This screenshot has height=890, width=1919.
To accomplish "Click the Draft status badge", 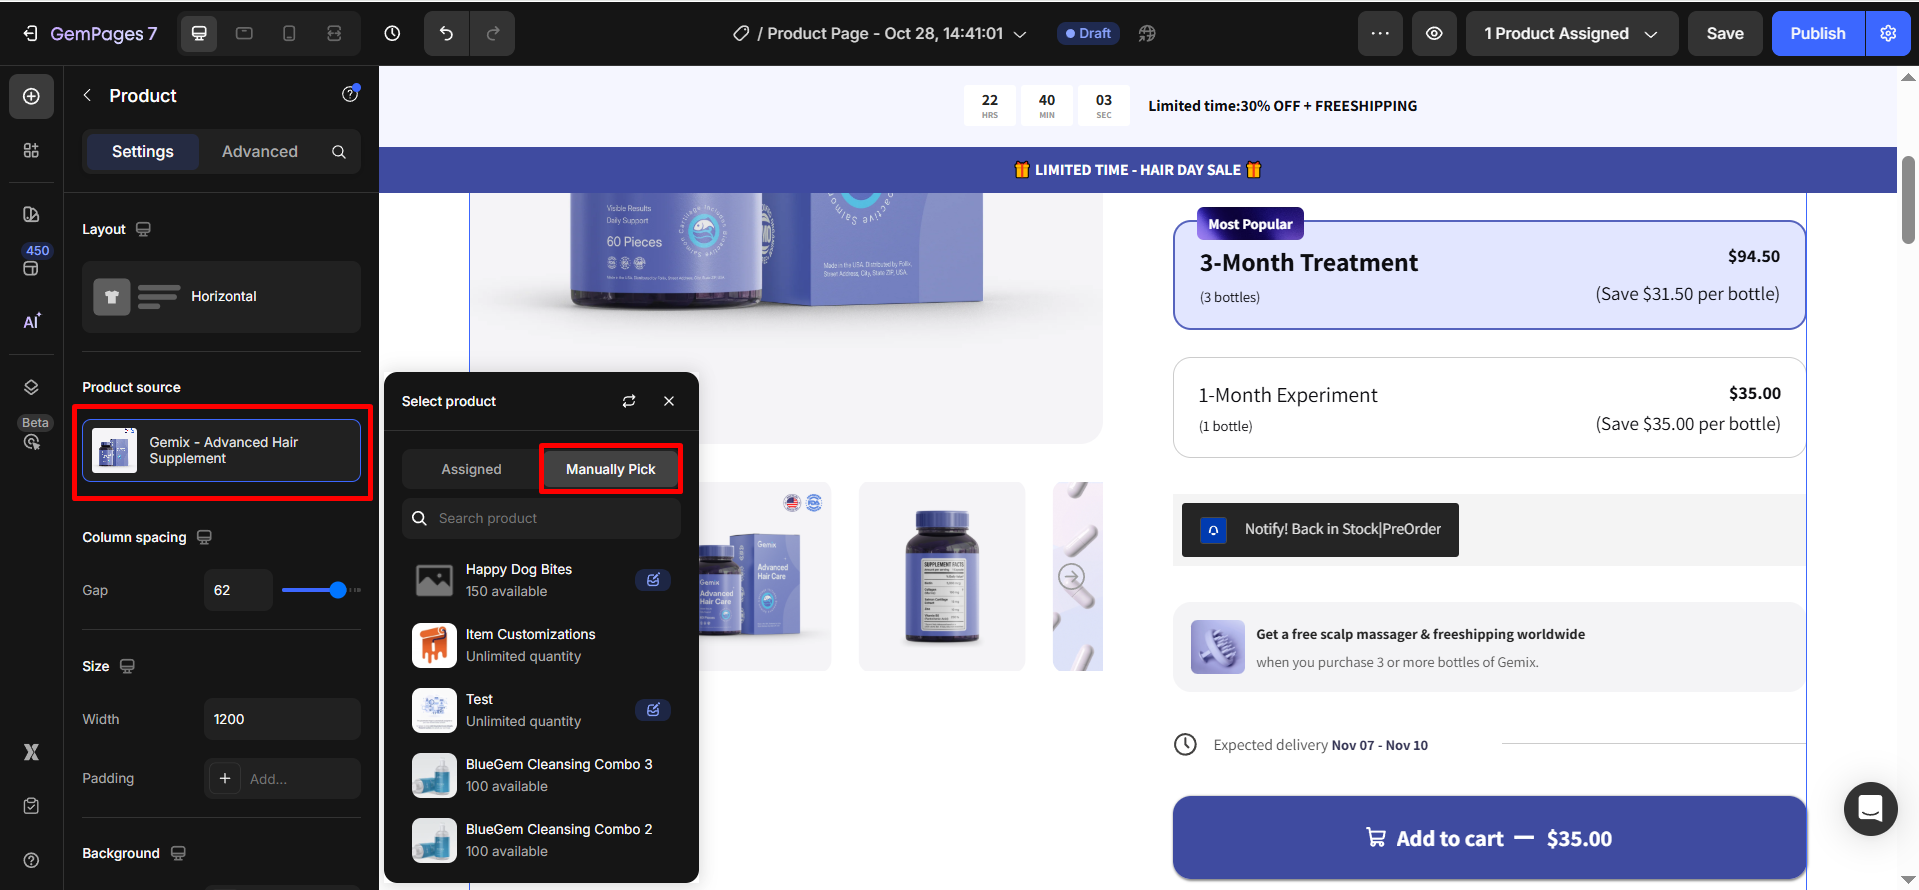I will tap(1088, 34).
